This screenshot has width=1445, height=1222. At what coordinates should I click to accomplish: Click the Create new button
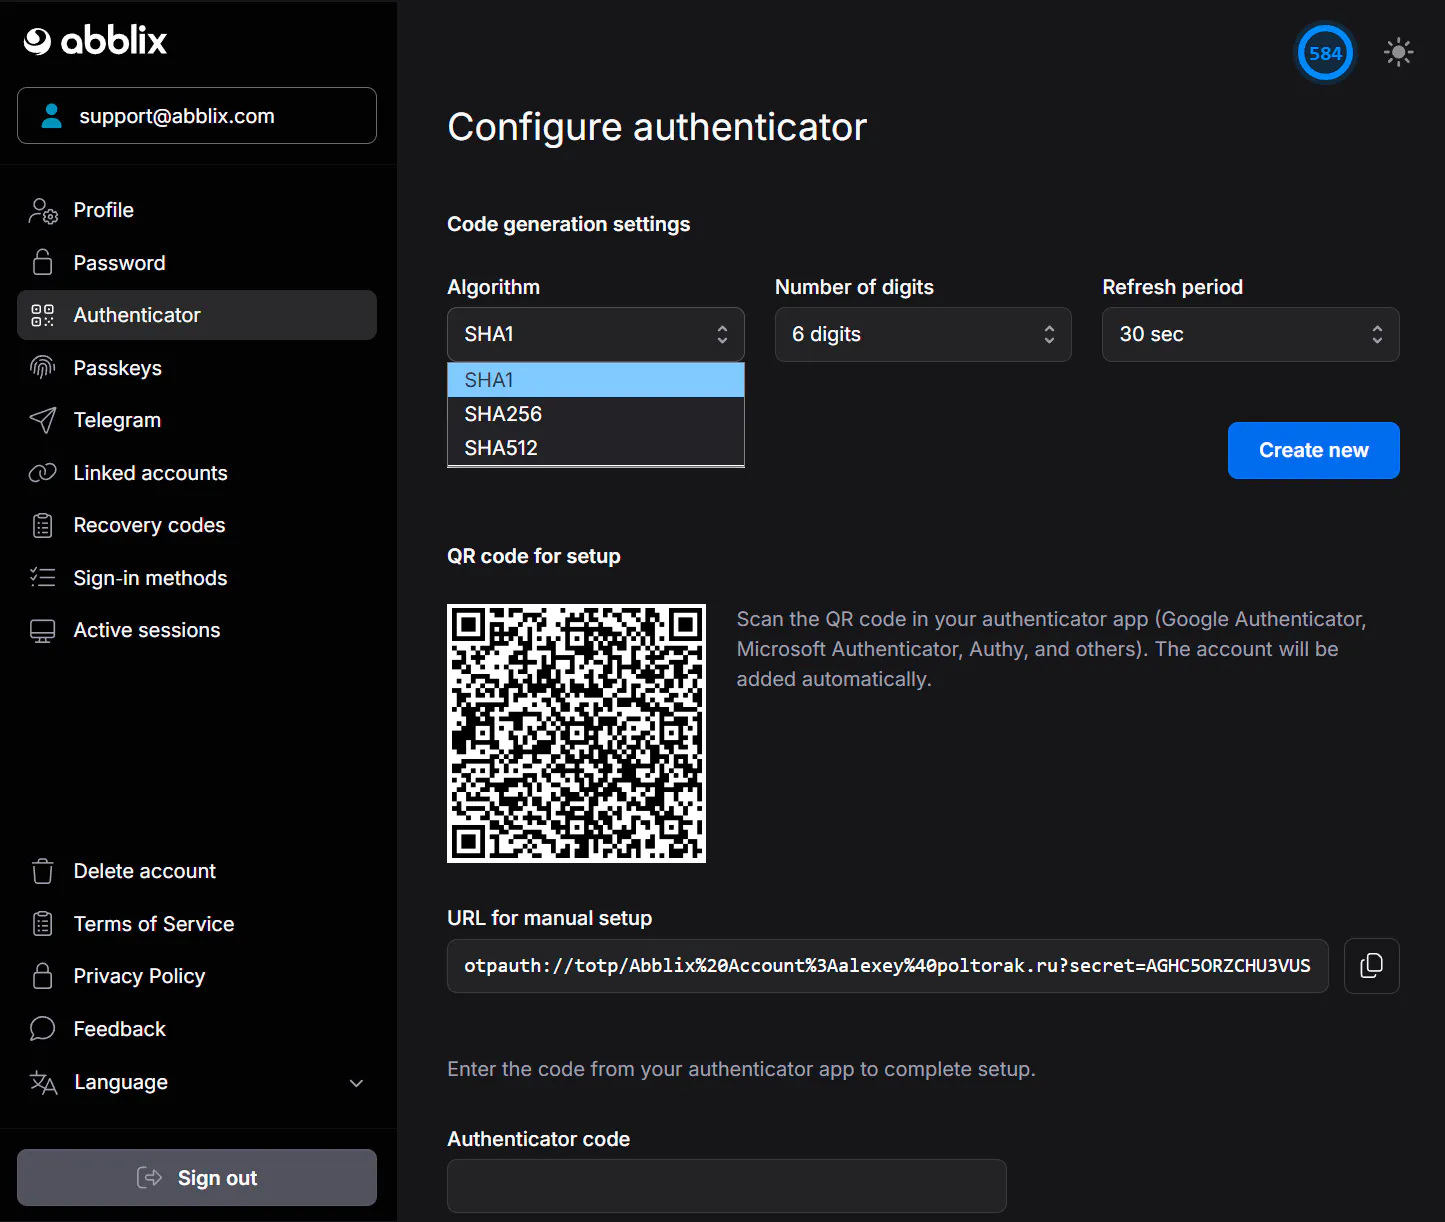pyautogui.click(x=1314, y=451)
